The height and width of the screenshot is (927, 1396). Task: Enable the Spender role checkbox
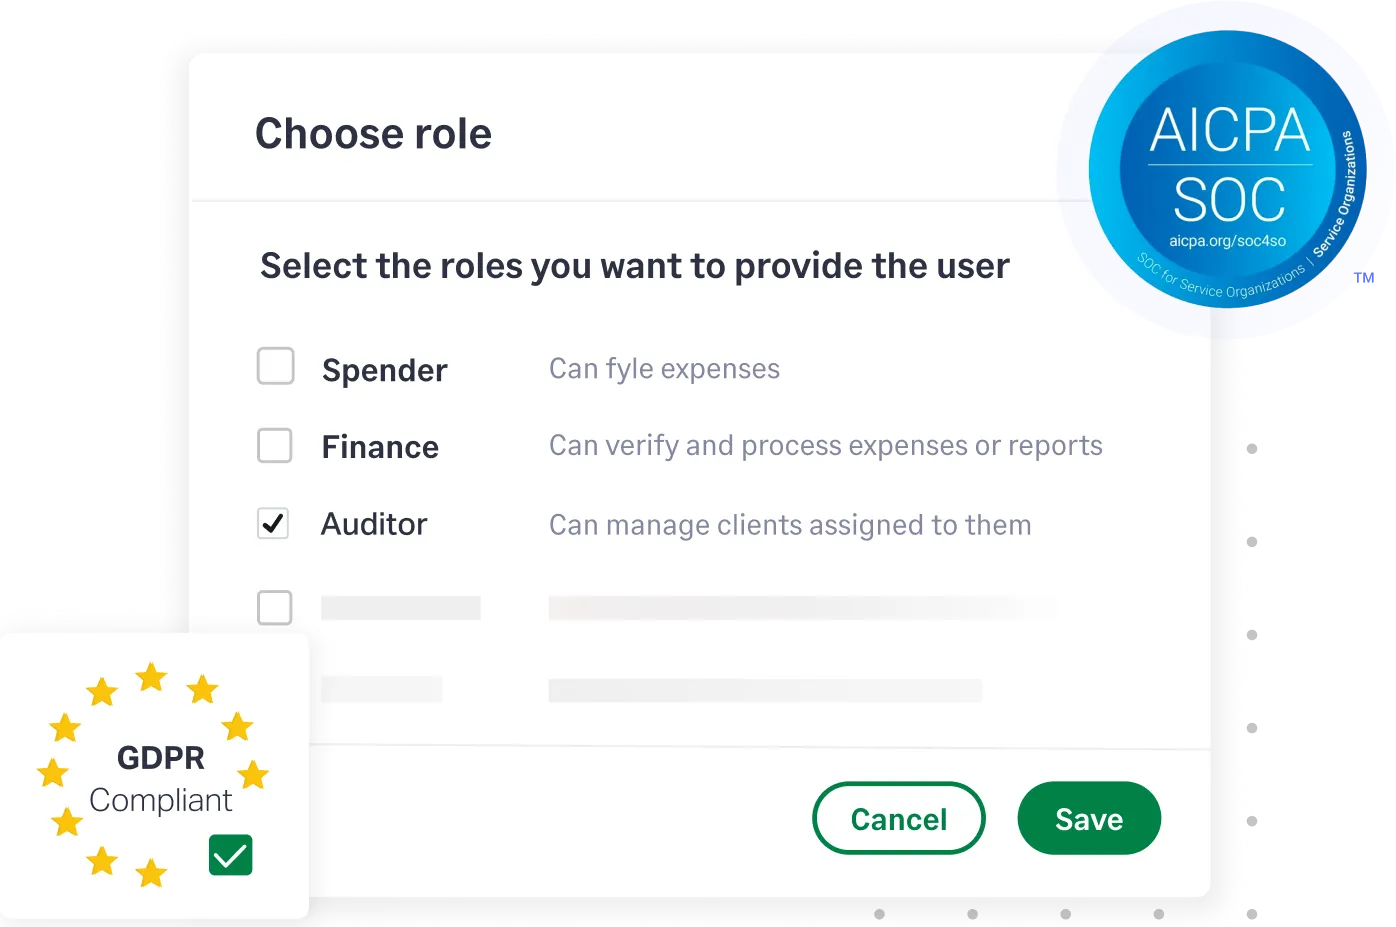click(x=275, y=366)
